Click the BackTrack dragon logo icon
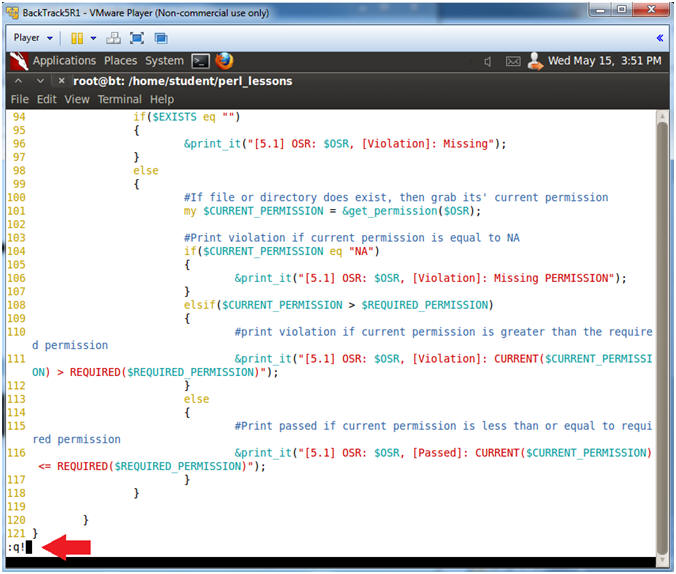Screen dimensions: 676x574 coord(19,61)
